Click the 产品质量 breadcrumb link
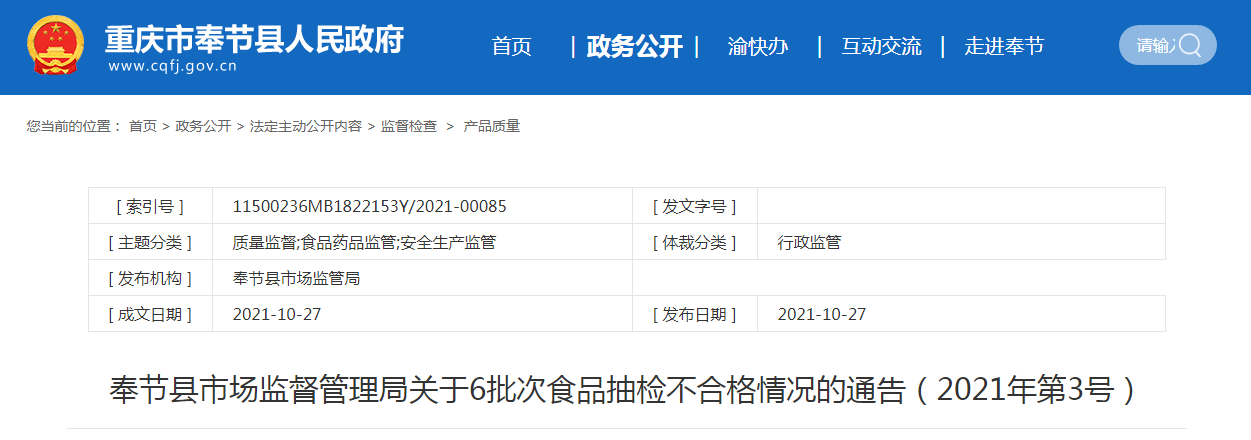Image resolution: width=1251 pixels, height=440 pixels. 492,126
